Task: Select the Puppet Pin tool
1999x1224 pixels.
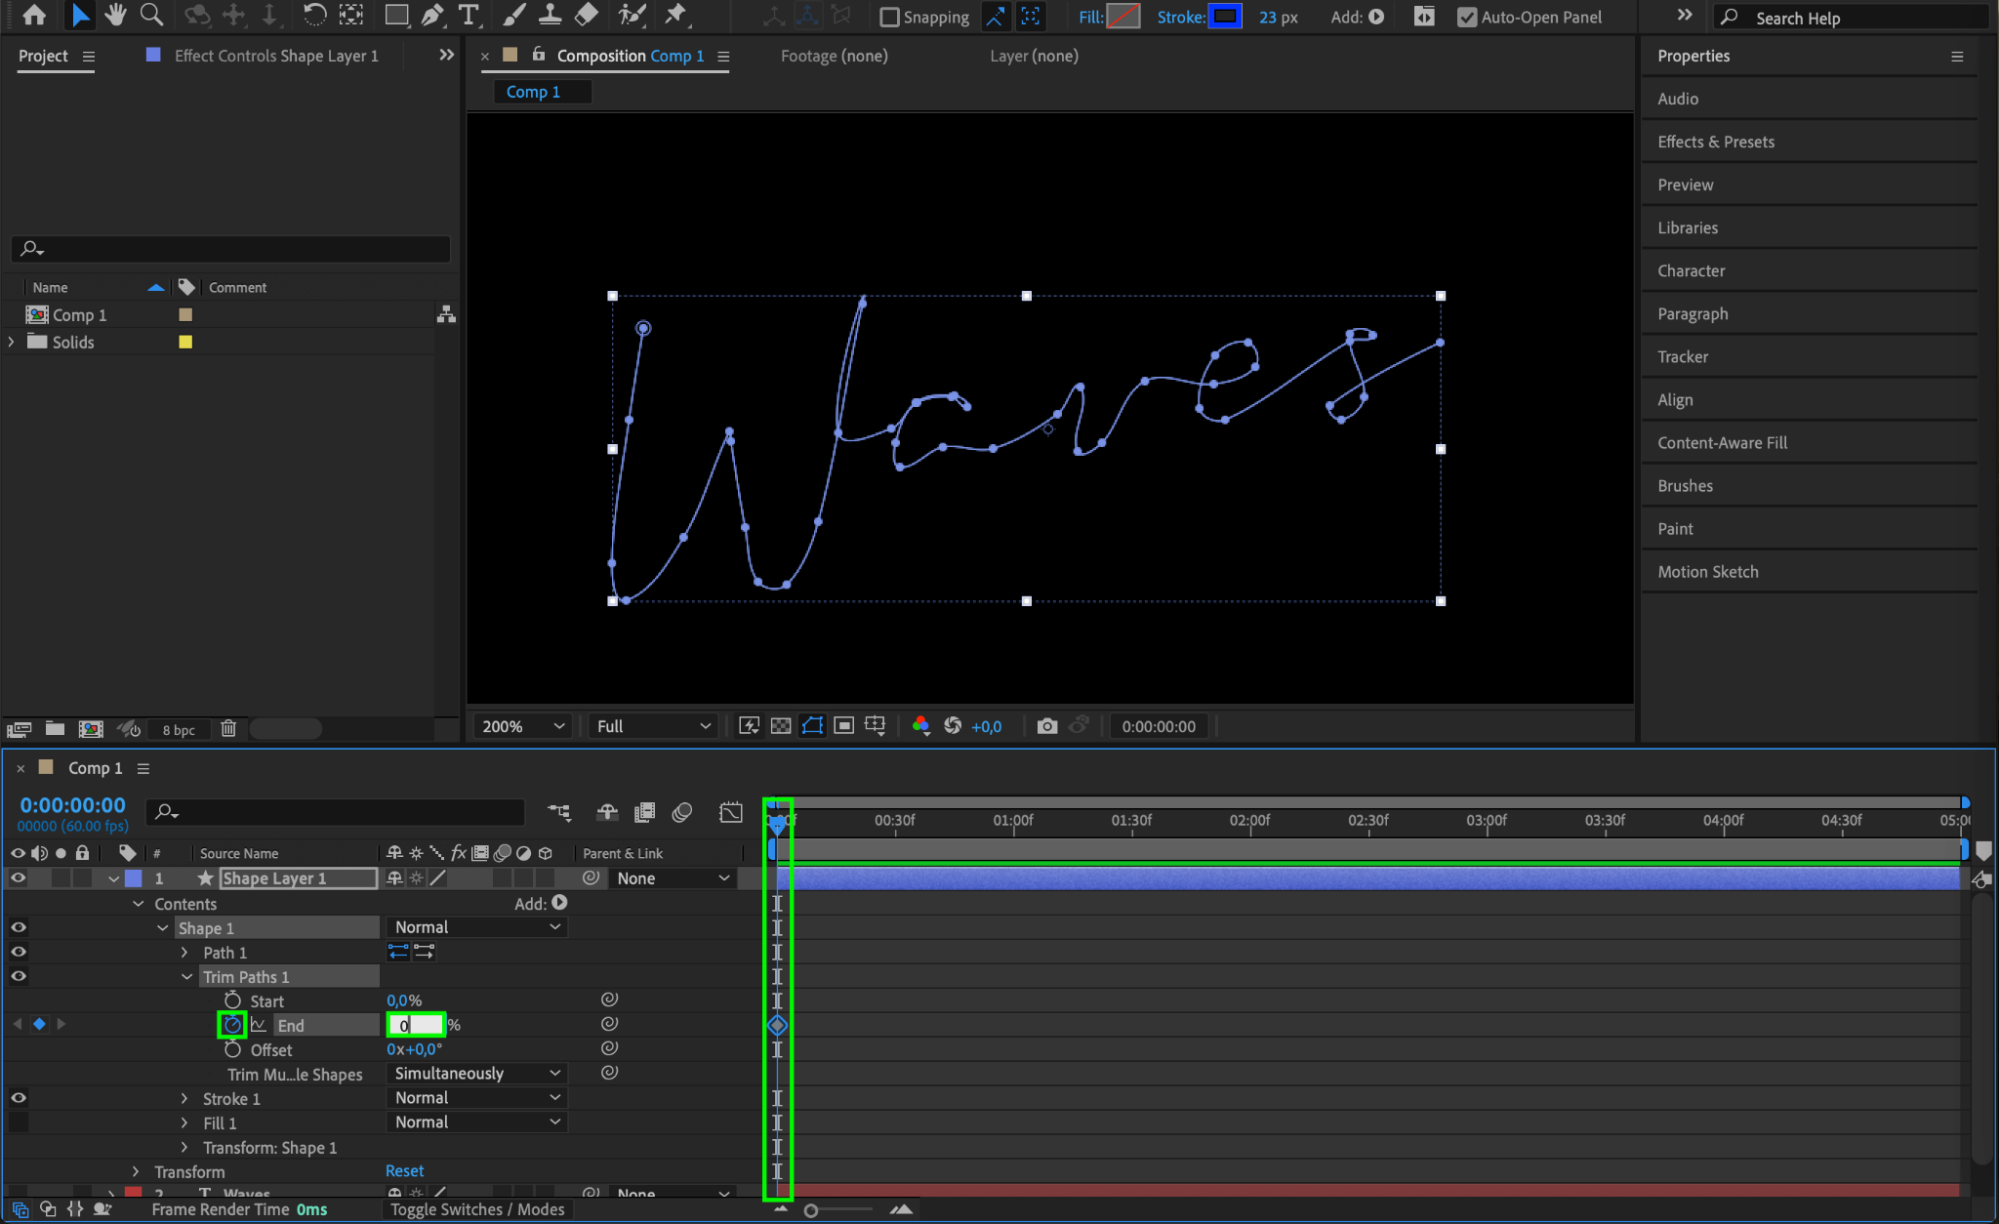Action: point(677,15)
